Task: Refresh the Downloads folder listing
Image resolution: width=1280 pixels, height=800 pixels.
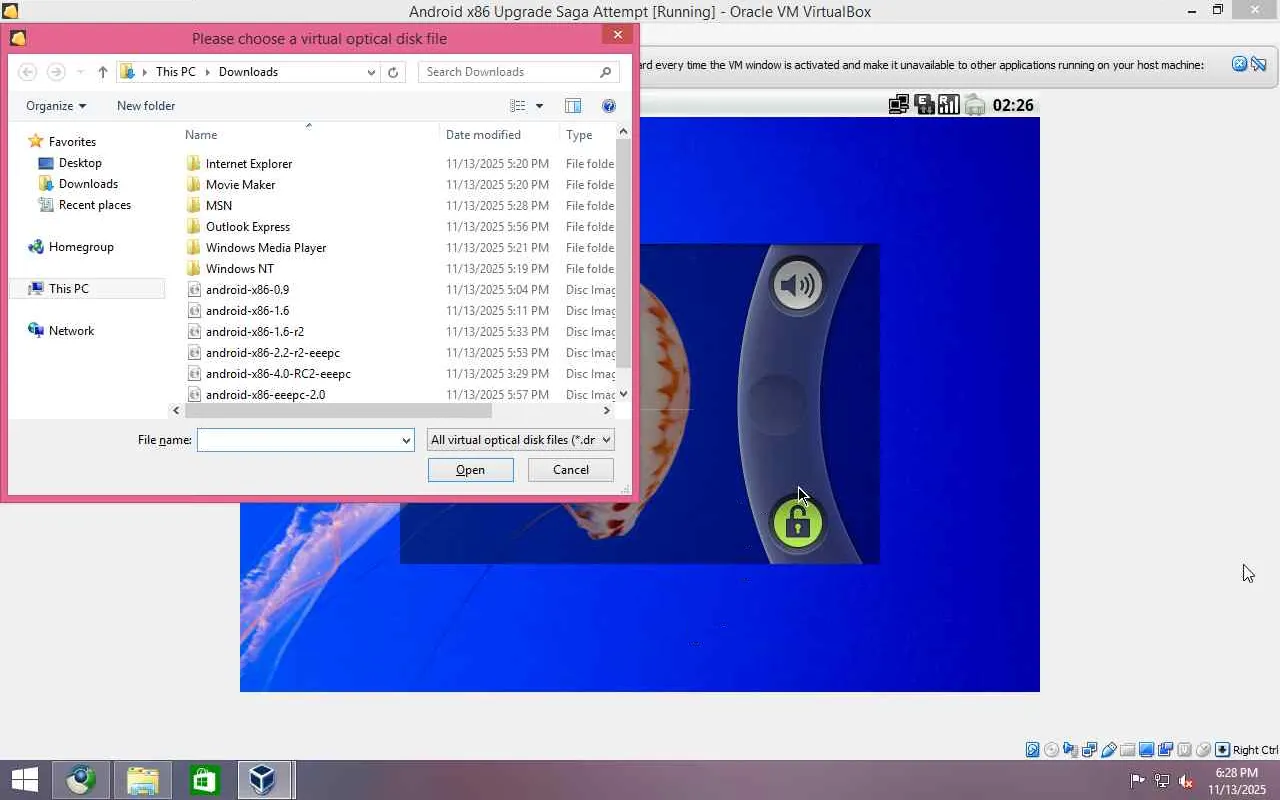Action: 393,72
